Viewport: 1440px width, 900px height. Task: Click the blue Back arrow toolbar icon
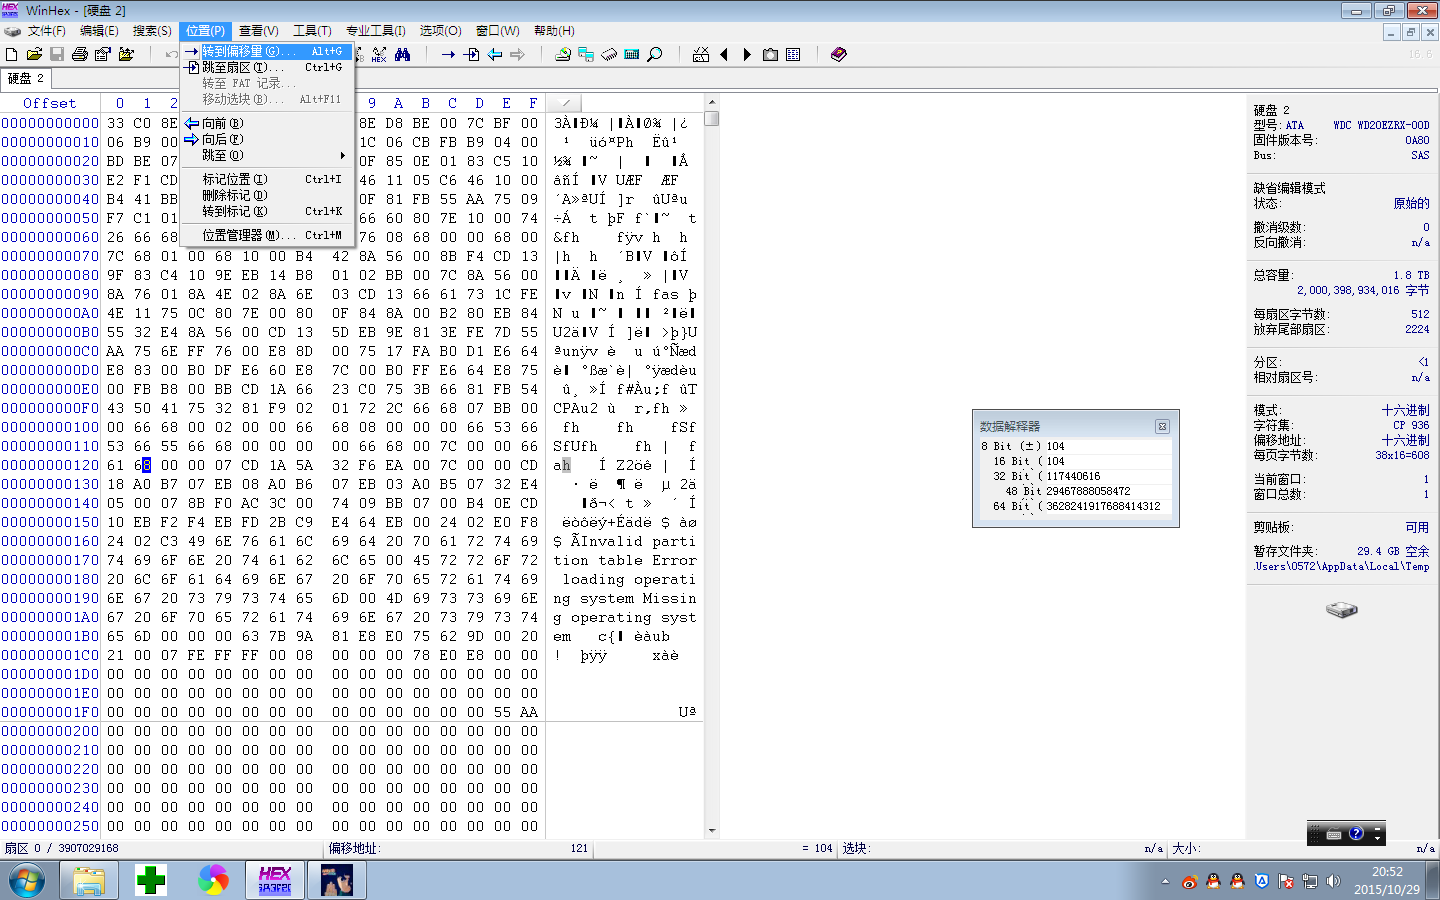pyautogui.click(x=494, y=54)
